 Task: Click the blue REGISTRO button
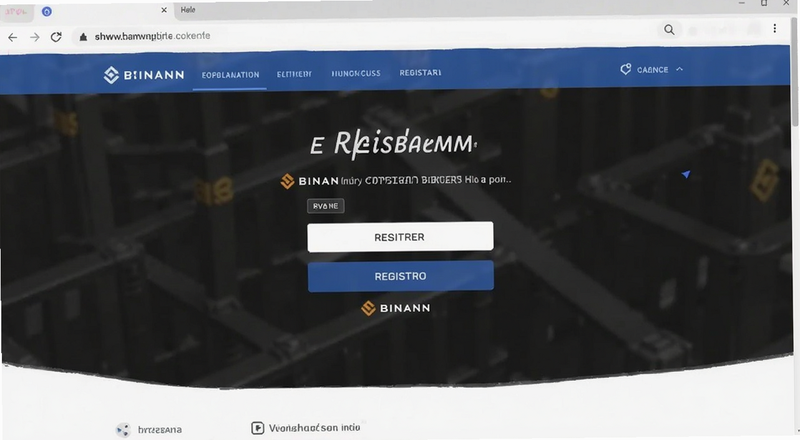(x=401, y=276)
